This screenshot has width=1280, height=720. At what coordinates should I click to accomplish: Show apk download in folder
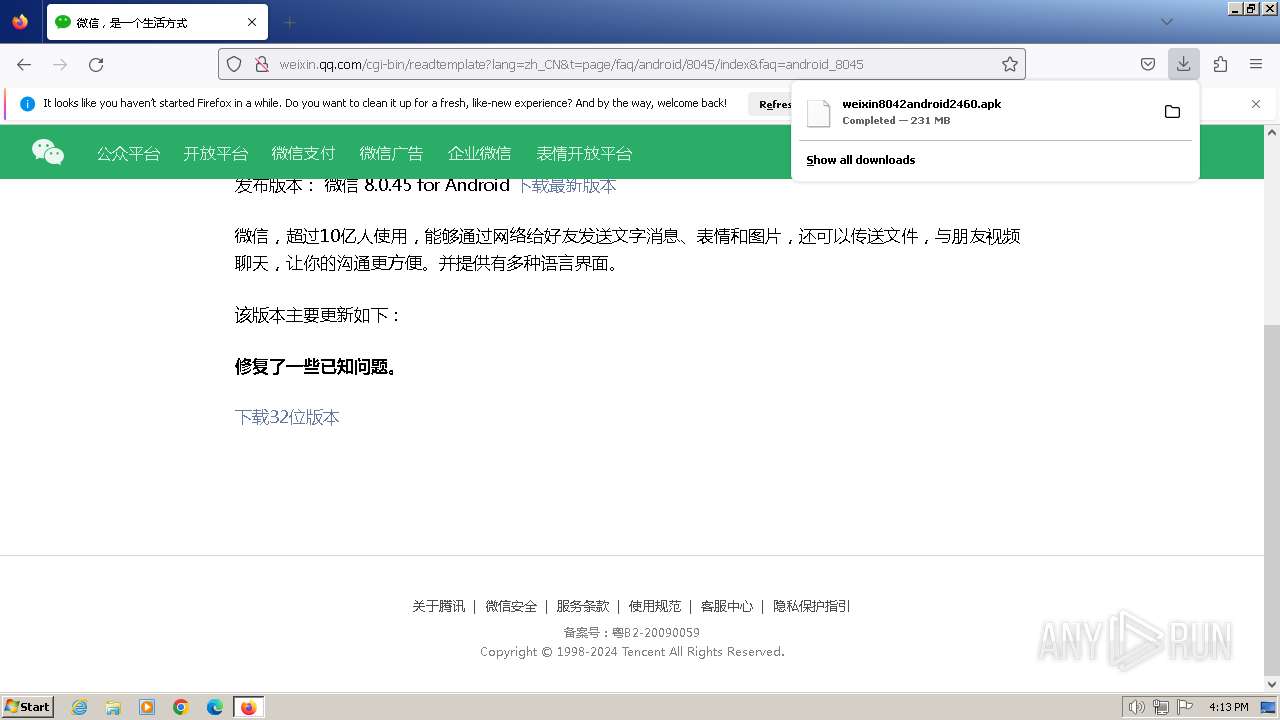click(1172, 111)
